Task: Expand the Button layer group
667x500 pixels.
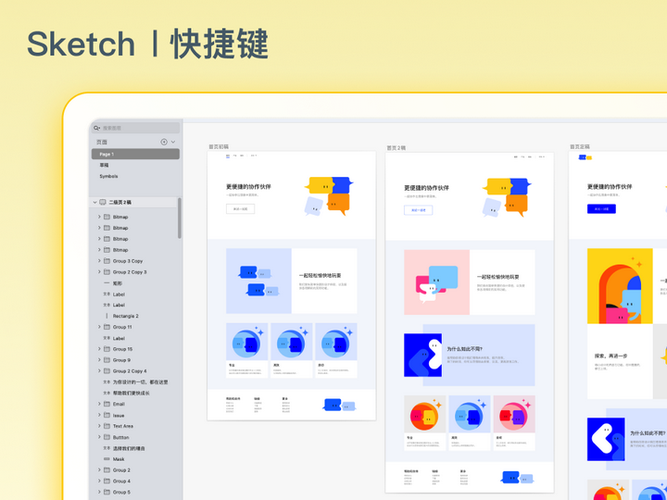Action: pyautogui.click(x=99, y=437)
